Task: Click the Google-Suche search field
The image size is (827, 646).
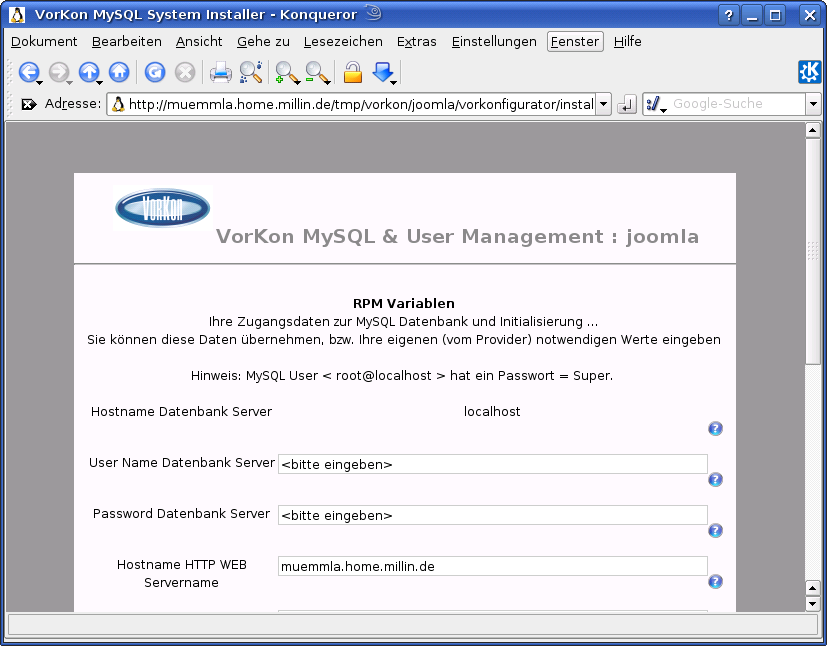Action: (x=737, y=104)
